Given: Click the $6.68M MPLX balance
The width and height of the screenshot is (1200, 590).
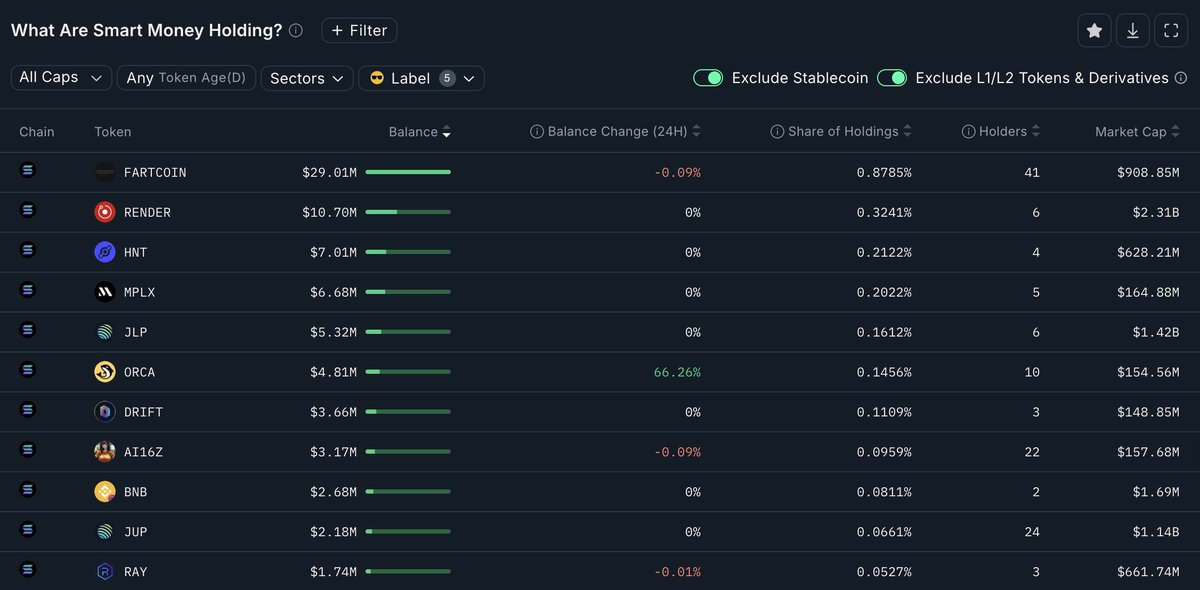Looking at the screenshot, I should pos(334,292).
